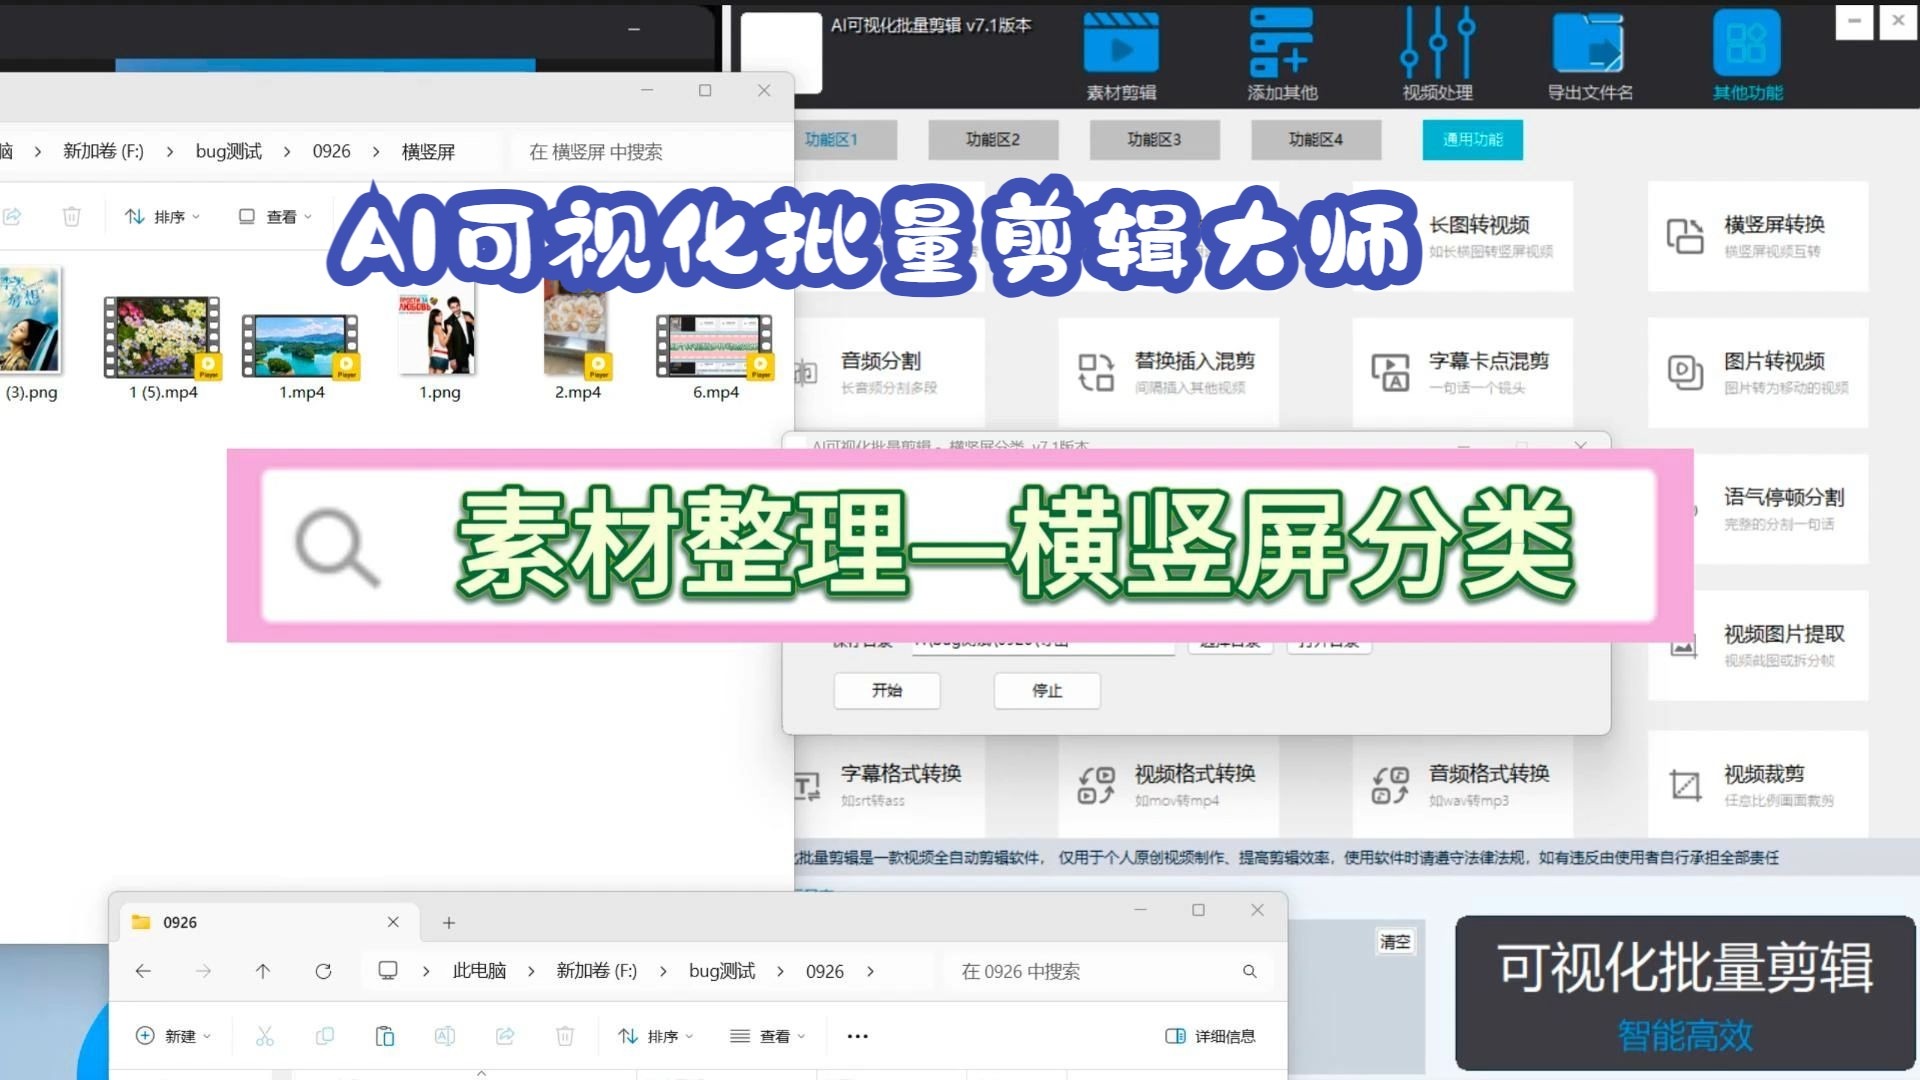Screen dimensions: 1920x1080
Task: Click the 视频裁剪 crop icon
Action: (1685, 785)
